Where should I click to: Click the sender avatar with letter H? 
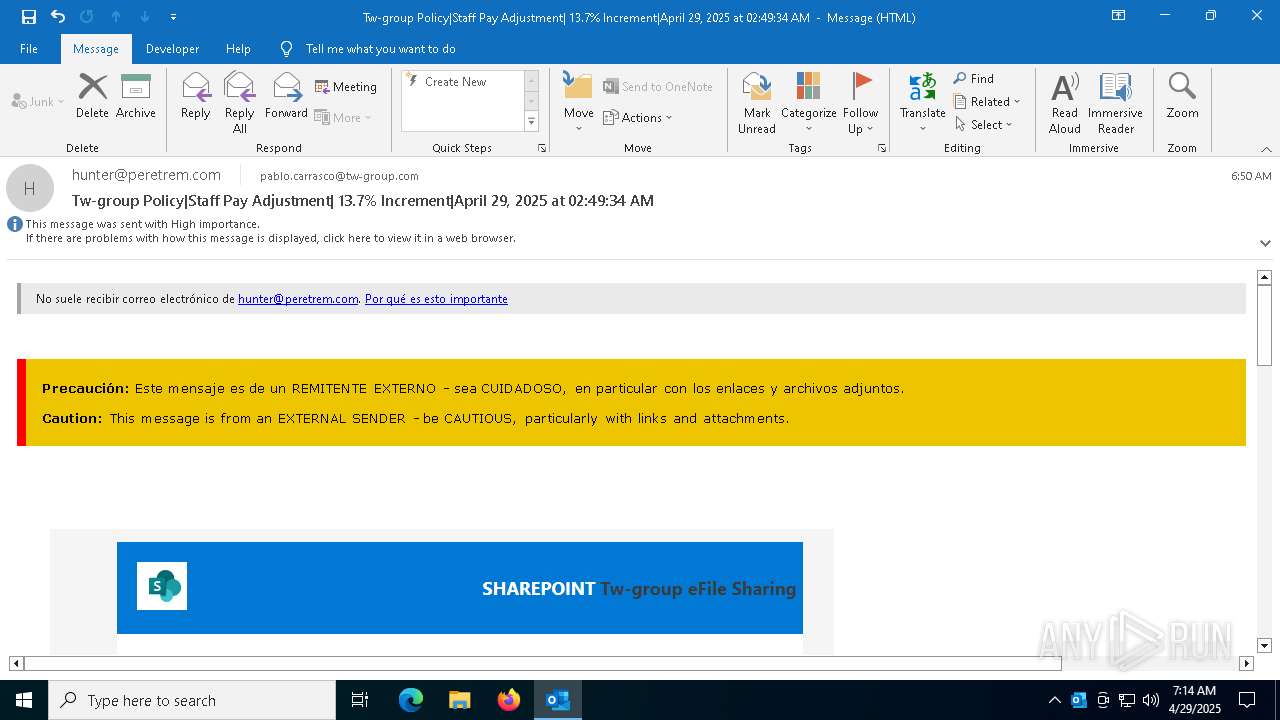point(30,188)
